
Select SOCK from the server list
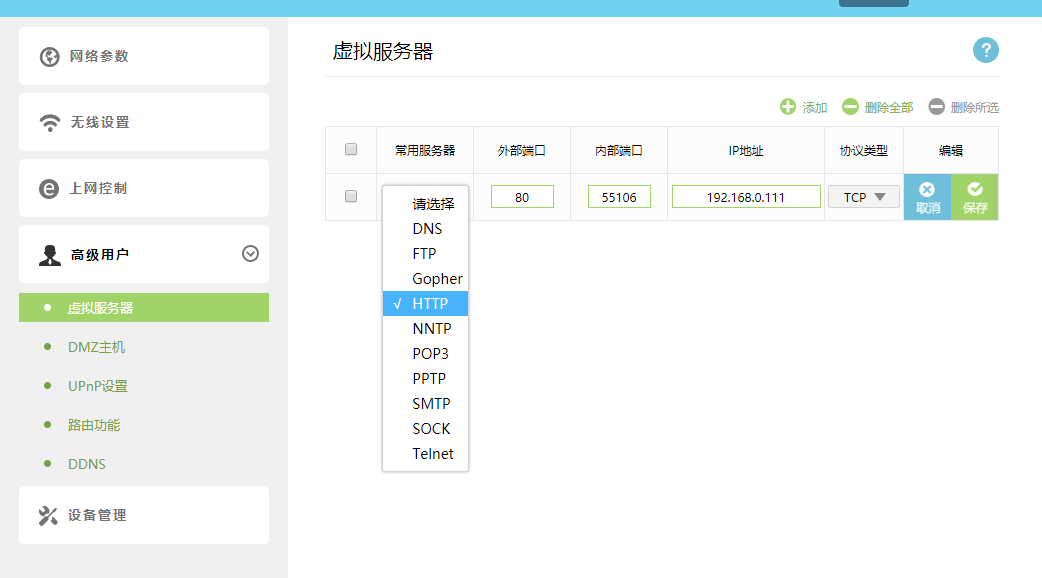pyautogui.click(x=425, y=429)
